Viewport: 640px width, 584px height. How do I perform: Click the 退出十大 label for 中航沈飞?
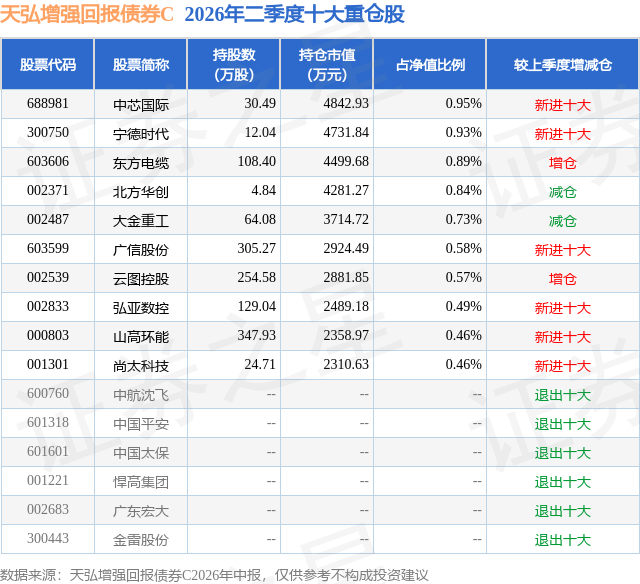pyautogui.click(x=562, y=394)
